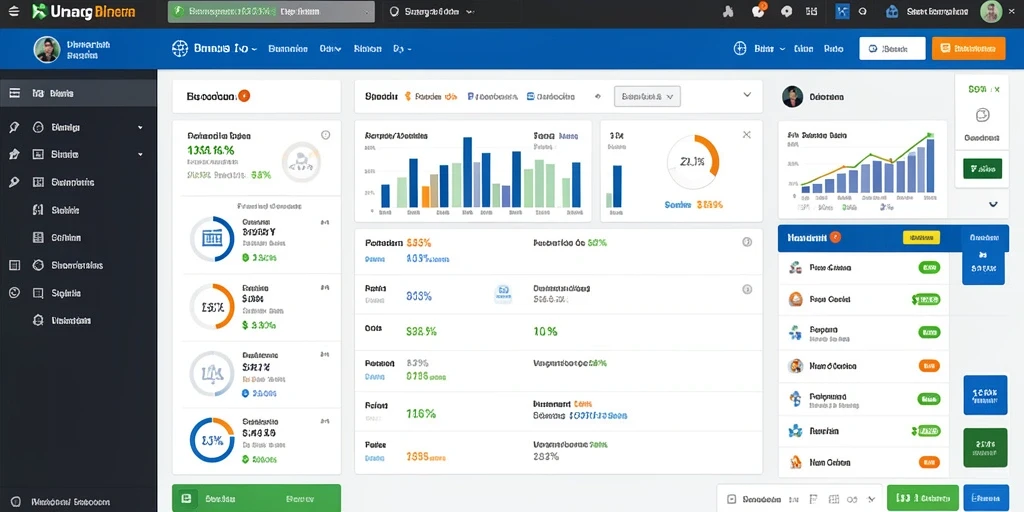Viewport: 1024px width, 512px height.
Task: Click the yellow badge in the blue list header
Action: (x=921, y=238)
